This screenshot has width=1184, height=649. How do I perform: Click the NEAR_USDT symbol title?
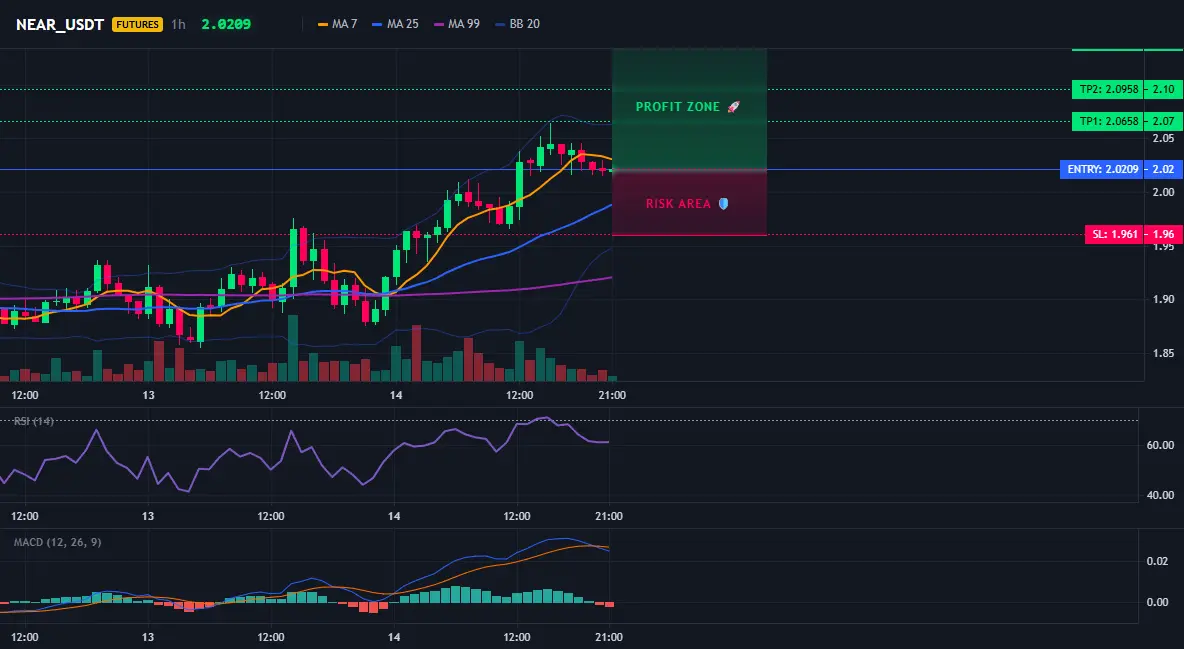click(60, 24)
